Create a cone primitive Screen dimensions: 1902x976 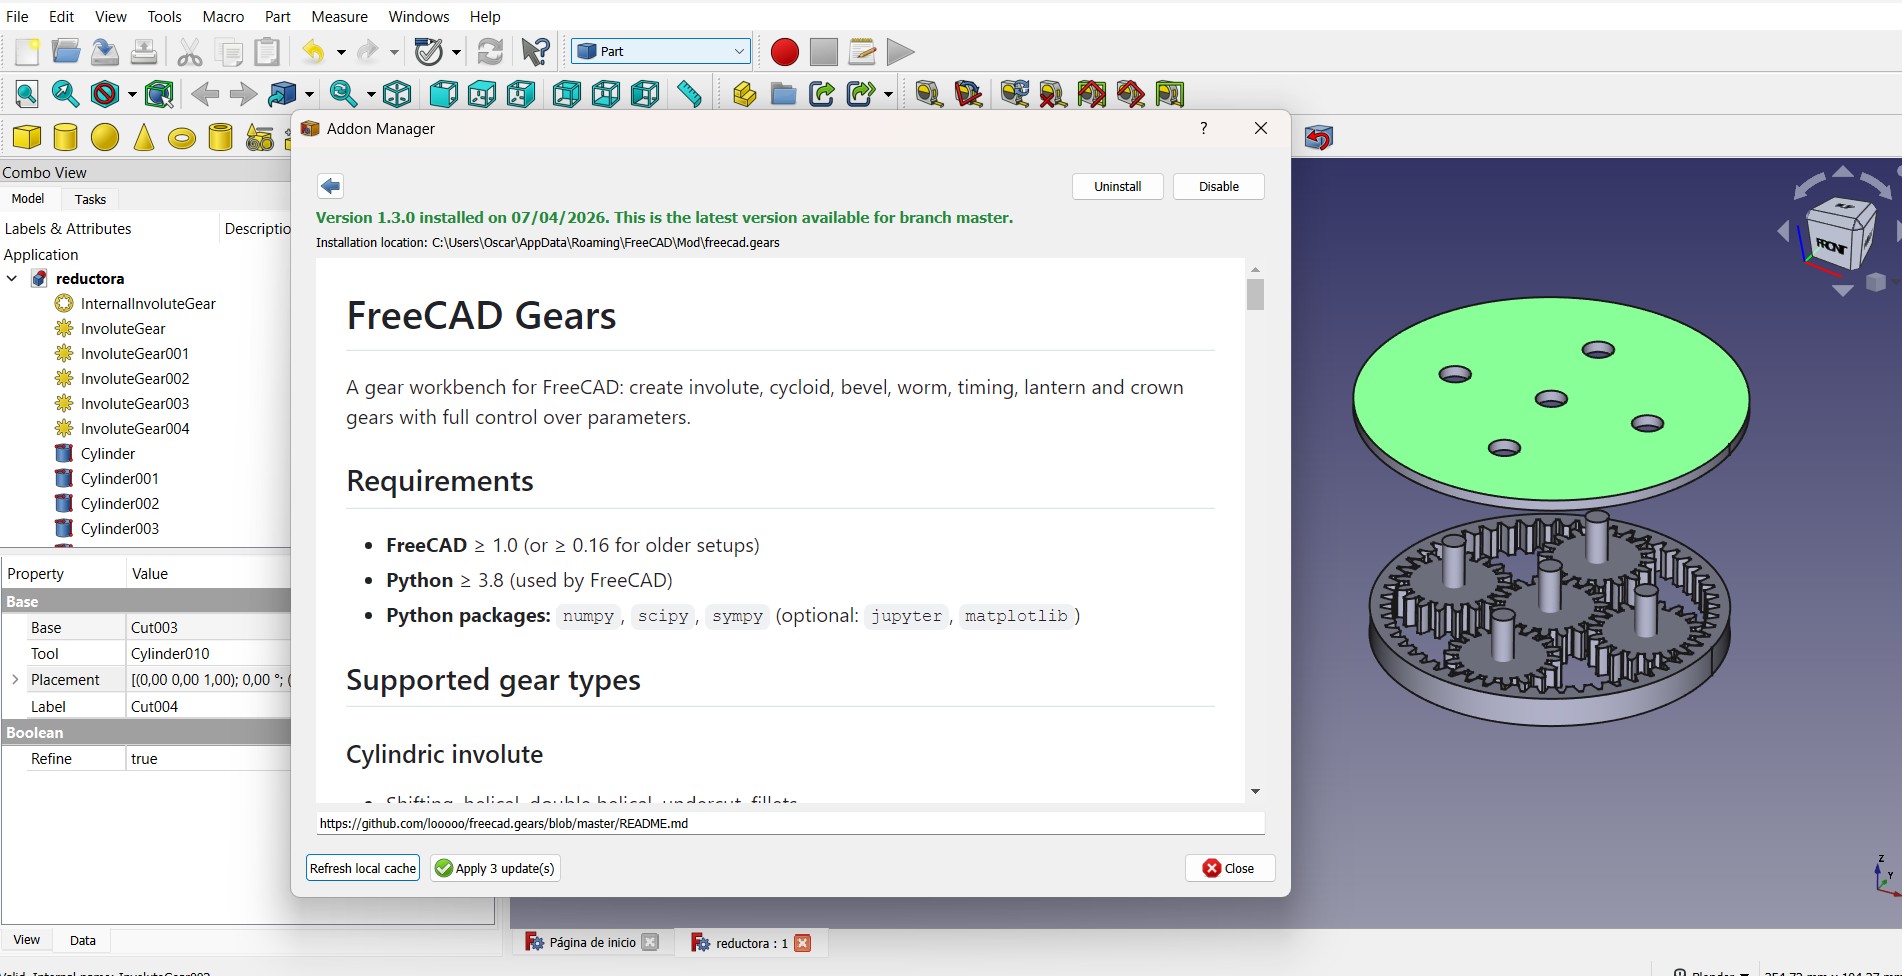tap(144, 137)
